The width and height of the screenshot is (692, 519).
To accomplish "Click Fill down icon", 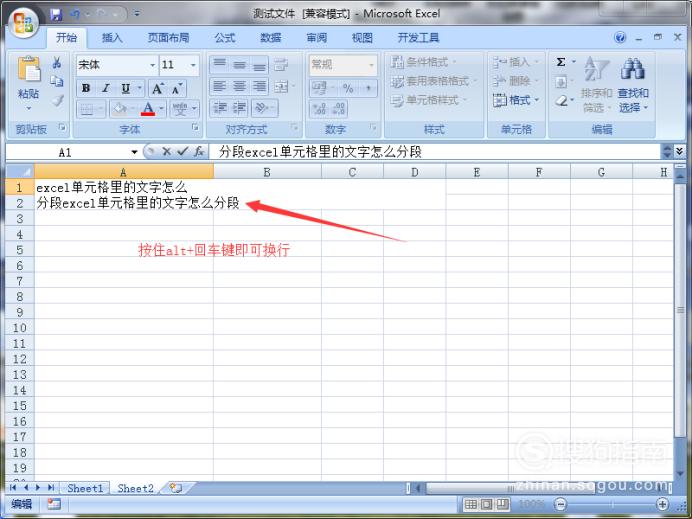I will [x=560, y=82].
